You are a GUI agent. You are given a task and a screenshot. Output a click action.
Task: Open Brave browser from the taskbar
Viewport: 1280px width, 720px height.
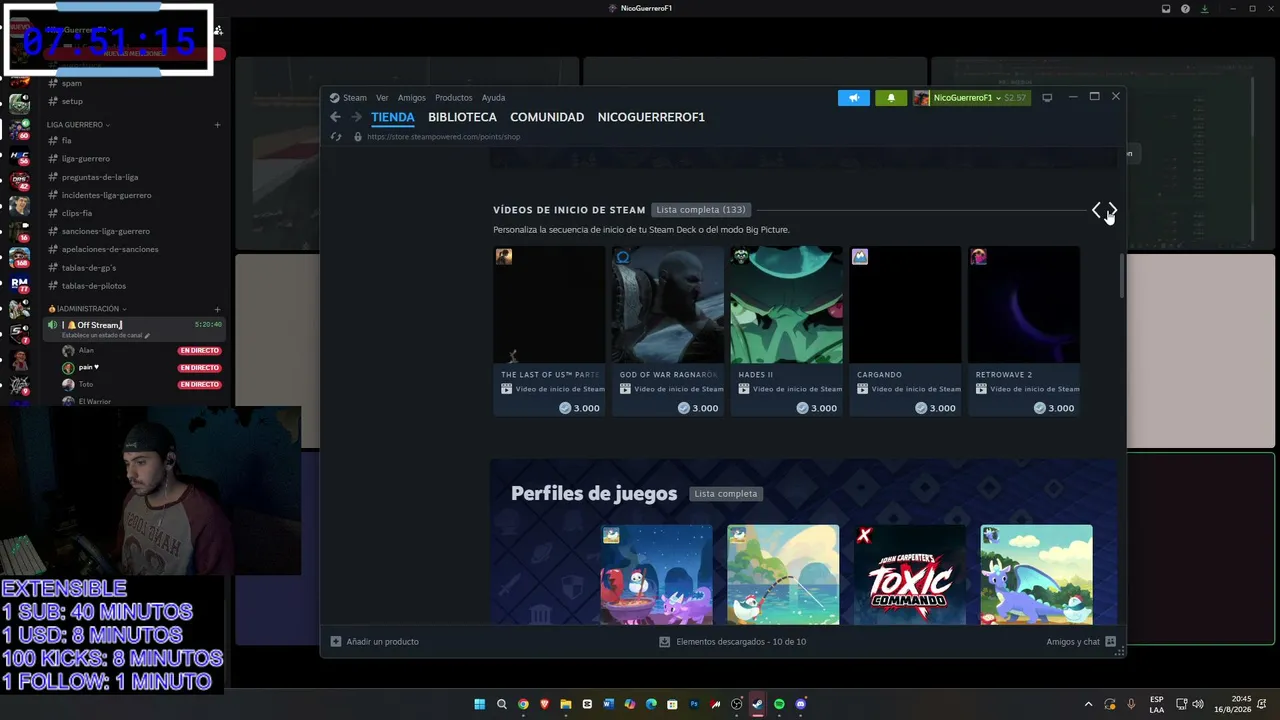click(544, 704)
